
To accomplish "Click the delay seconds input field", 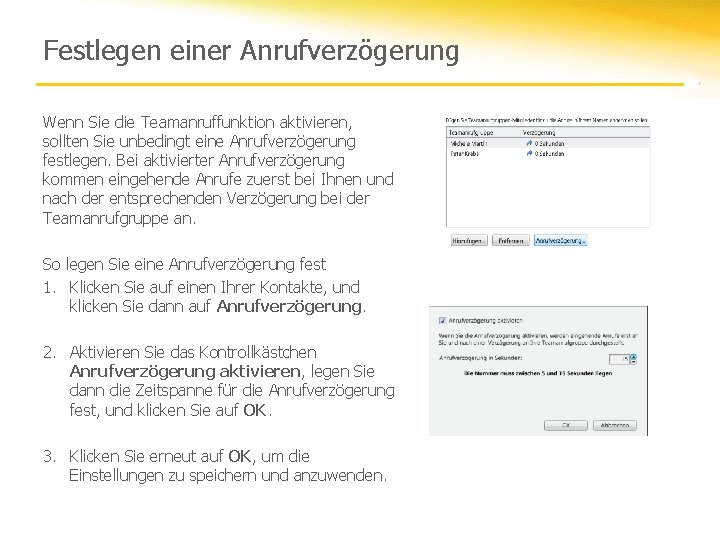I will [619, 359].
